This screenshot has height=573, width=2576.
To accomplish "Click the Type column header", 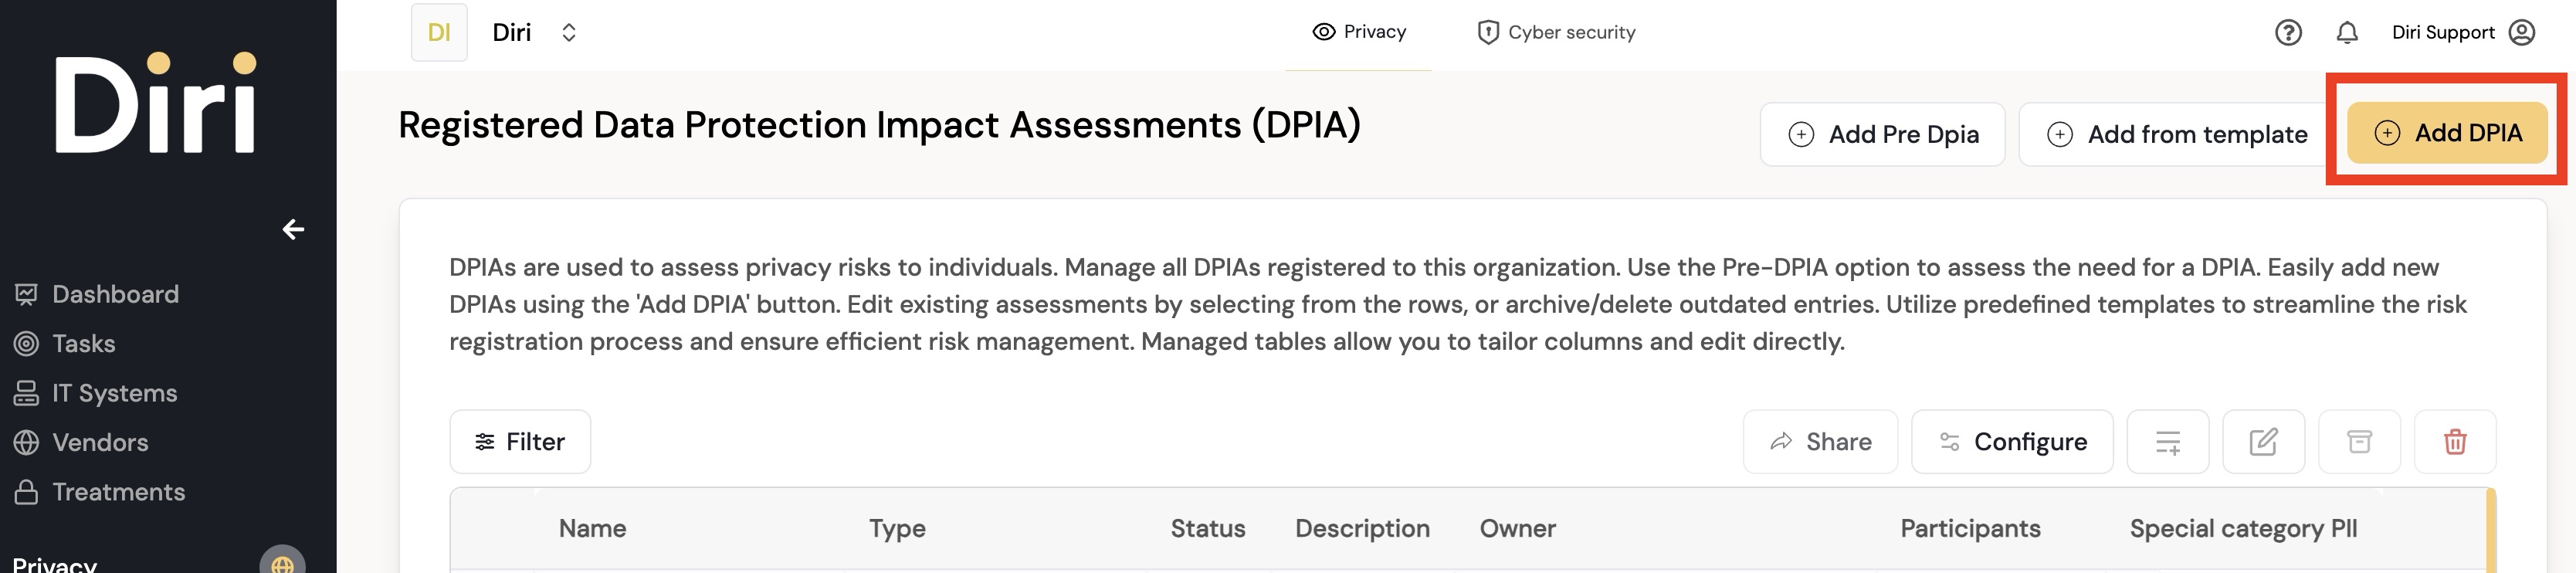I will [897, 529].
